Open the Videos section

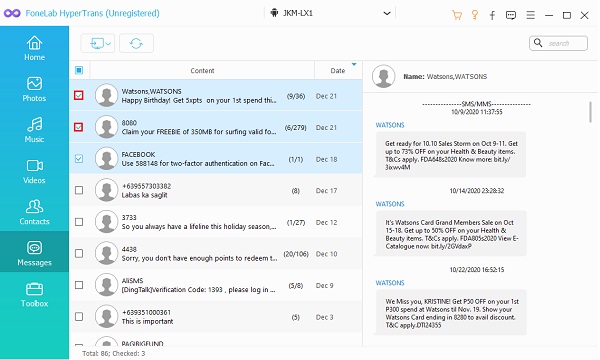[34, 171]
